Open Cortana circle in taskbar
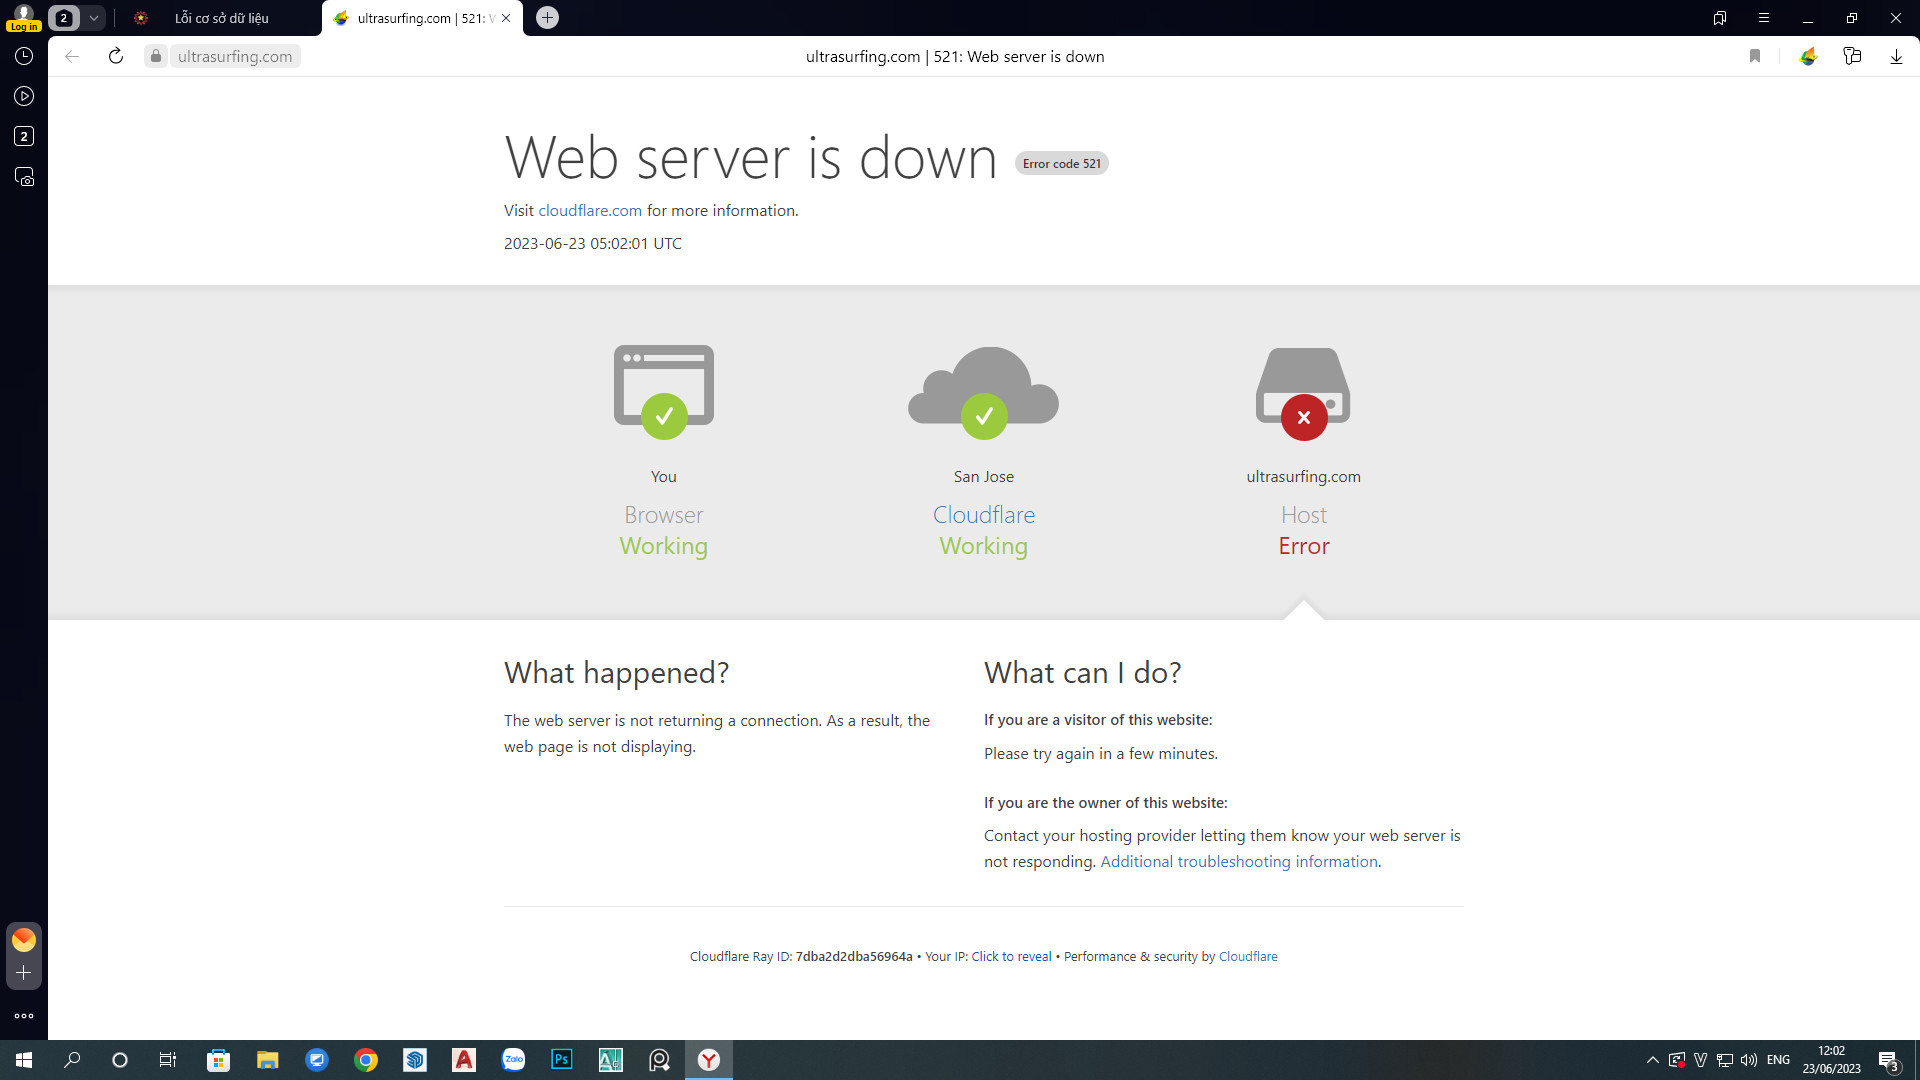Screen dimensions: 1920x1080 (x=120, y=1060)
